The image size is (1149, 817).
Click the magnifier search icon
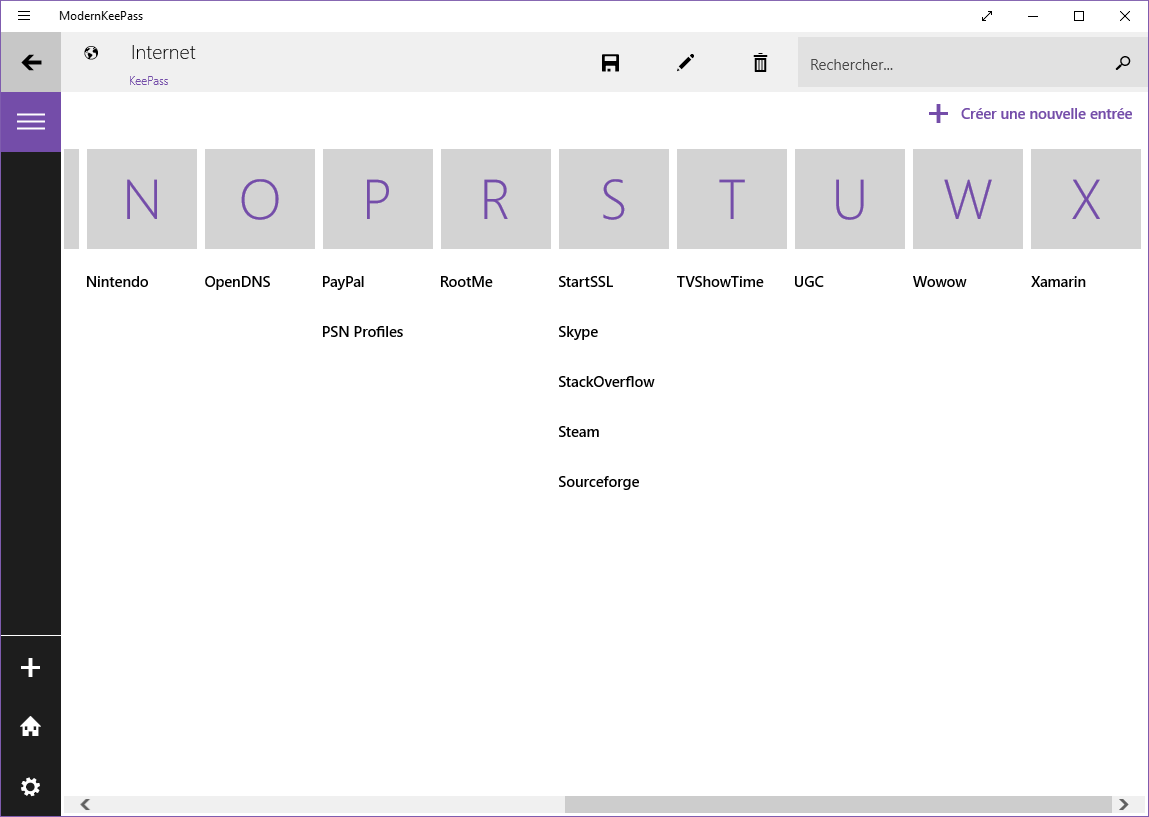tap(1123, 63)
